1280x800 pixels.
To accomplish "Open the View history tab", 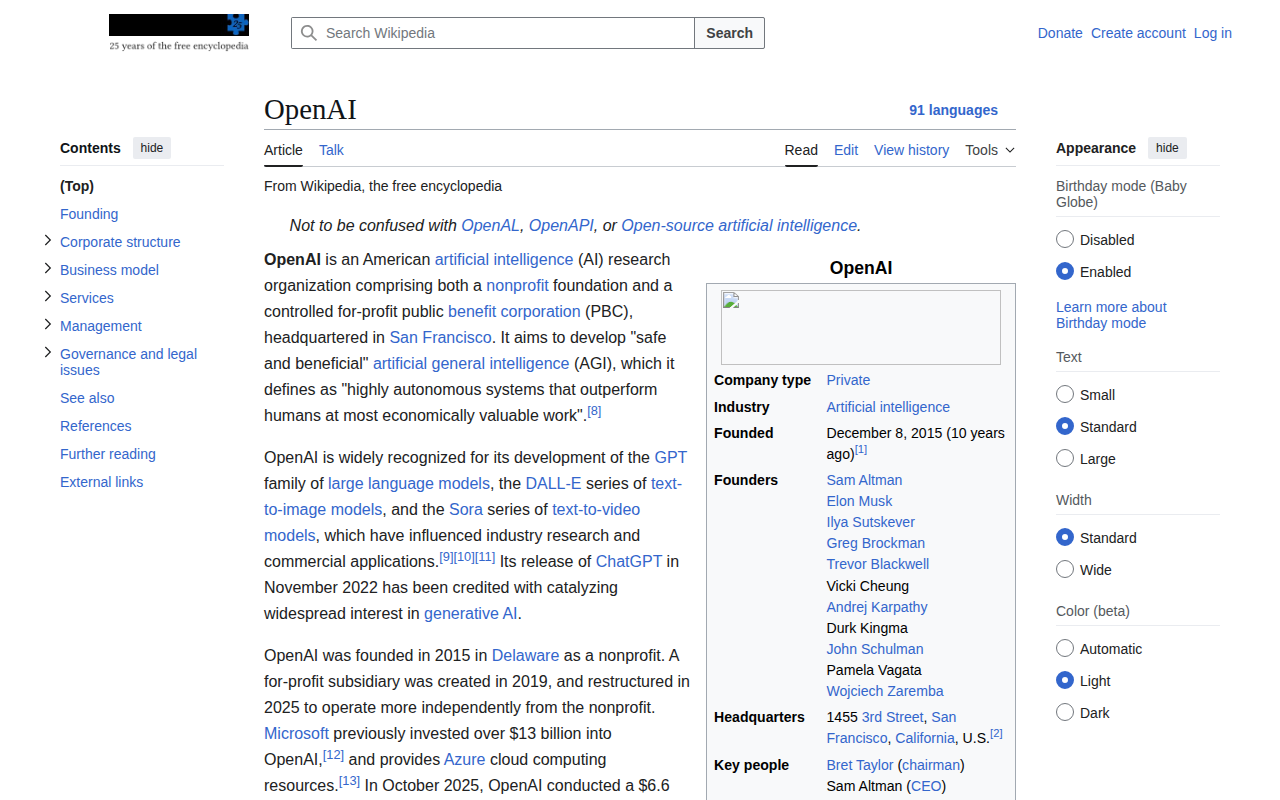I will click(x=911, y=150).
